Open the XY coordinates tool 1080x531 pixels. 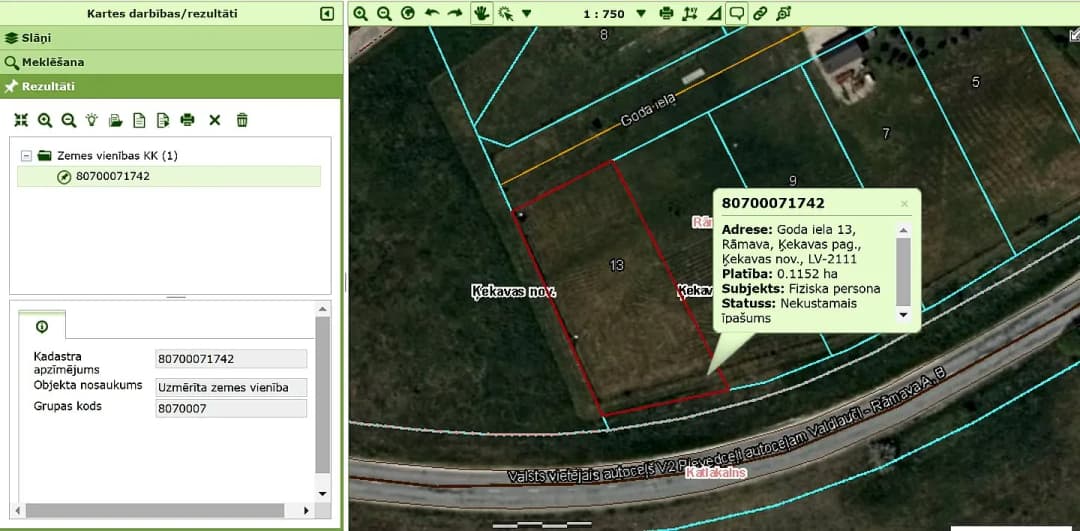[x=689, y=13]
